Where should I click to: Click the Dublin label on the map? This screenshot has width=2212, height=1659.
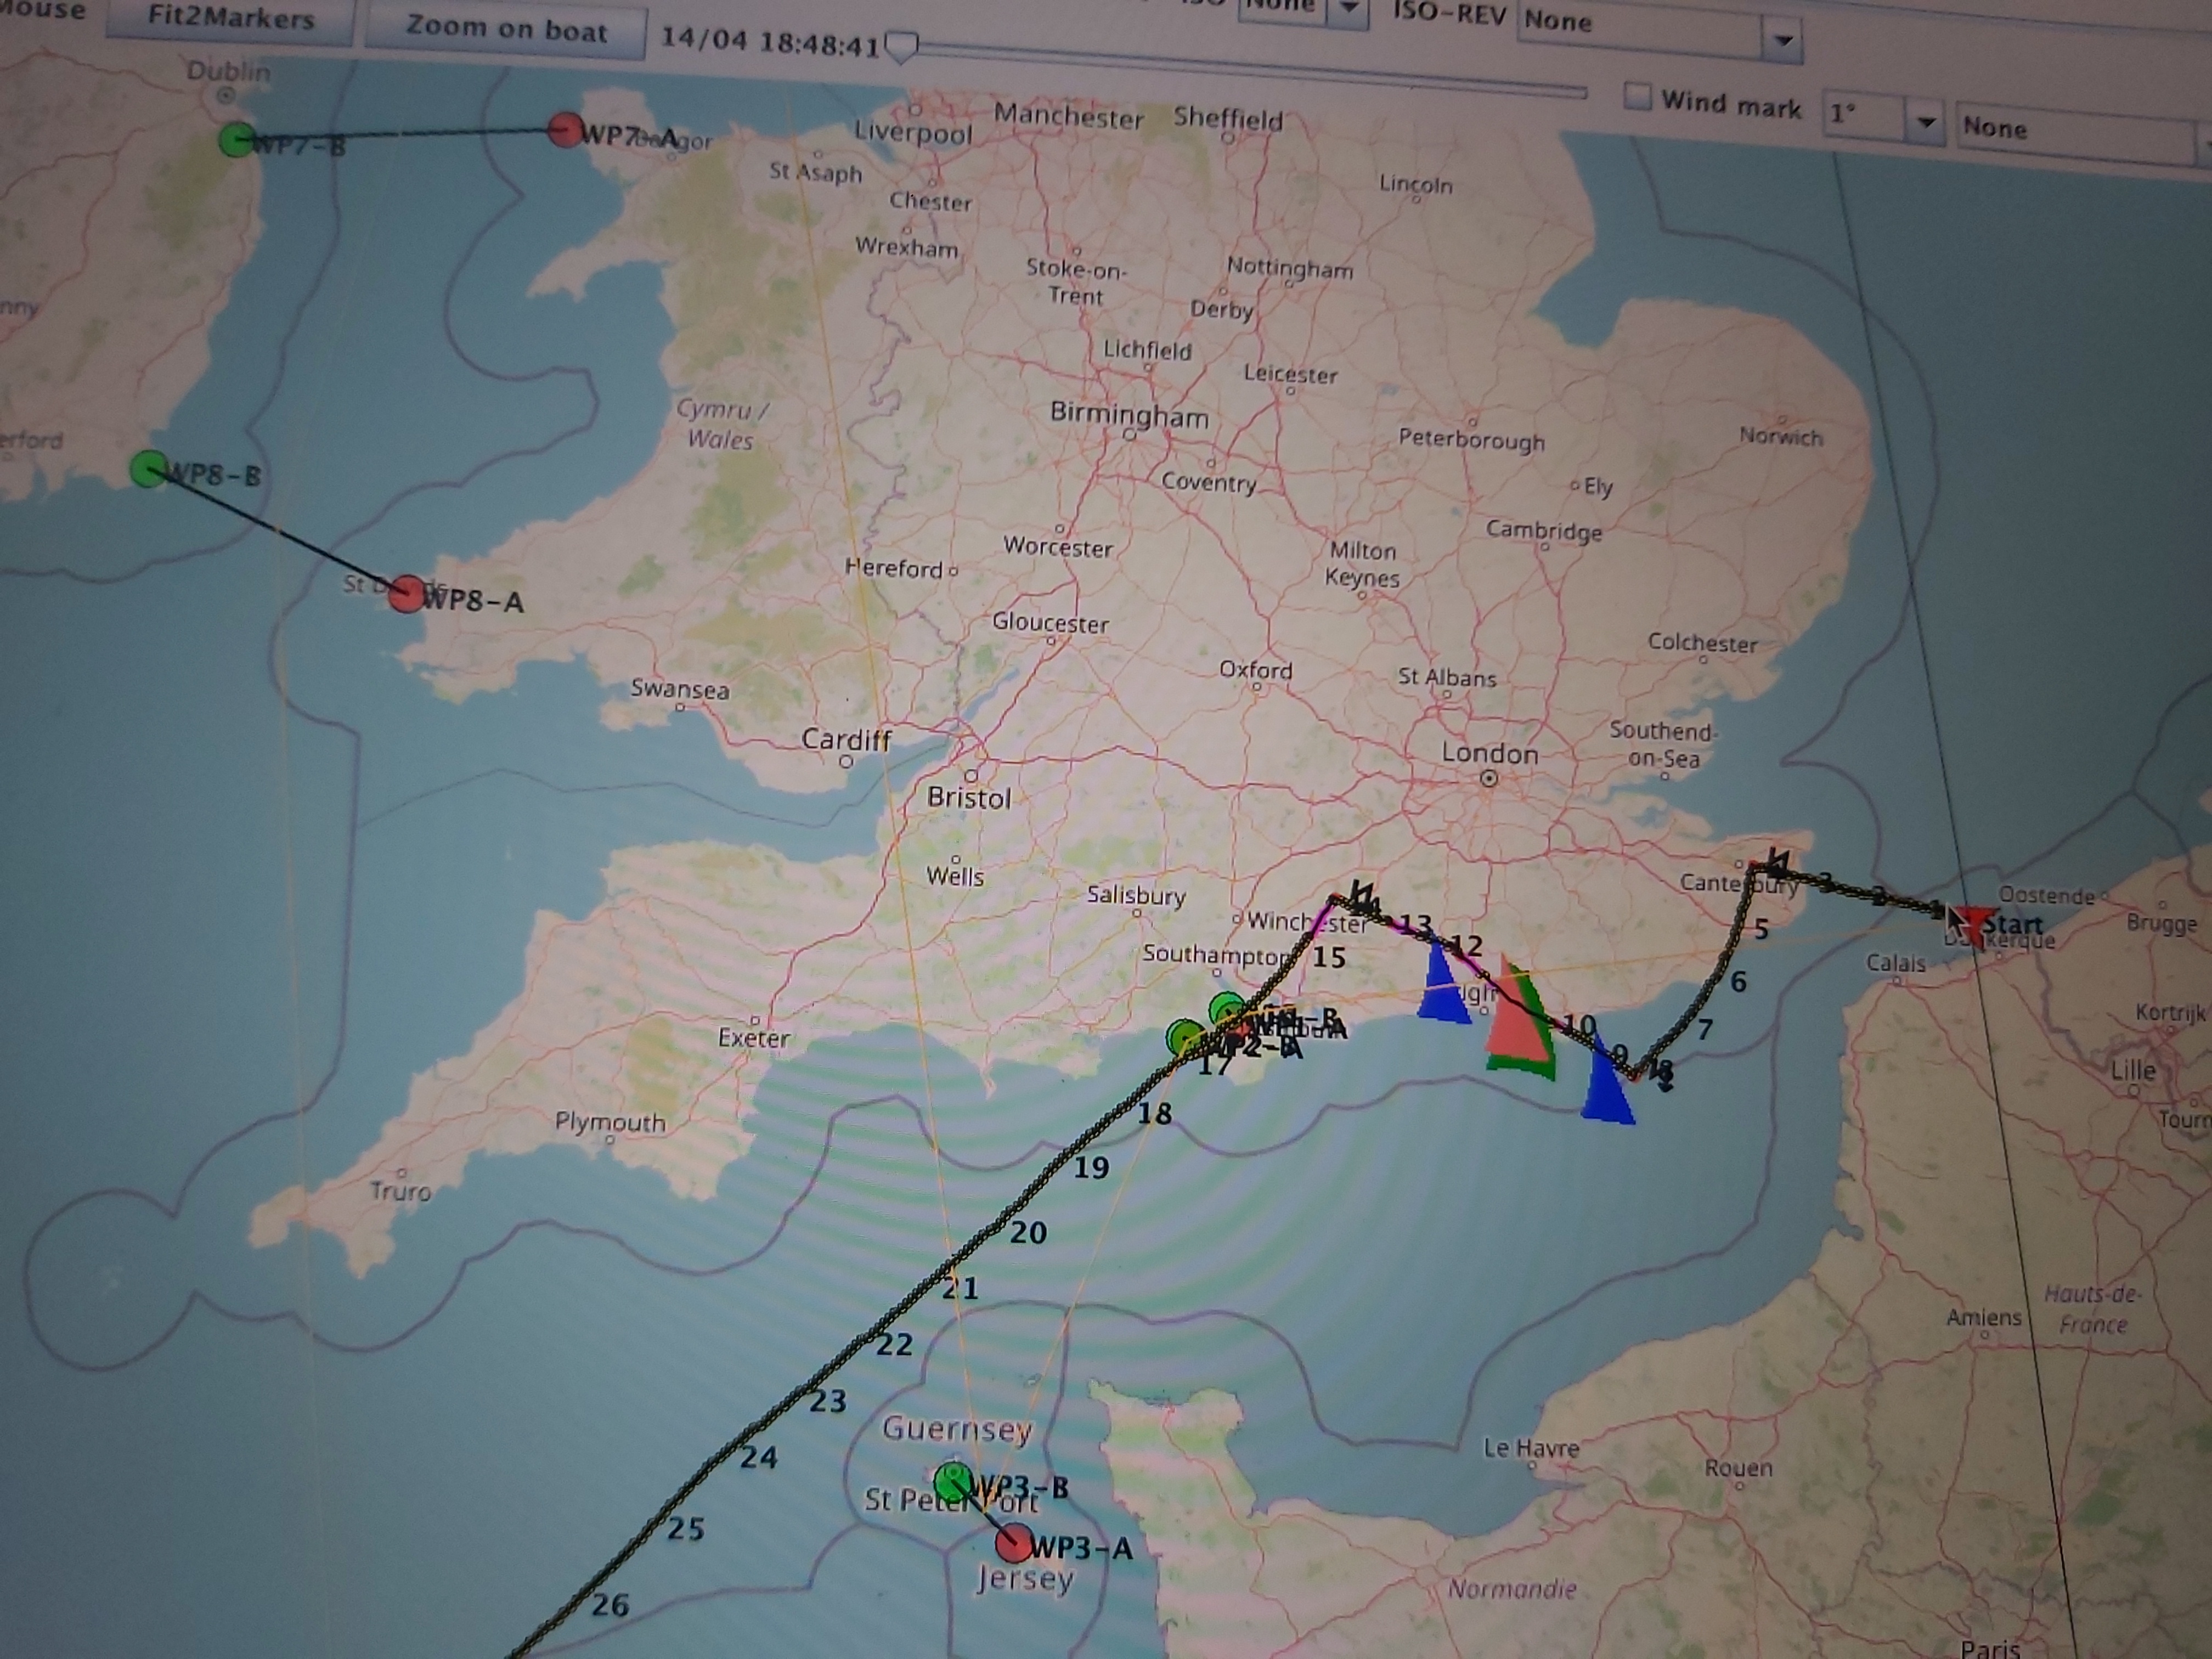228,71
